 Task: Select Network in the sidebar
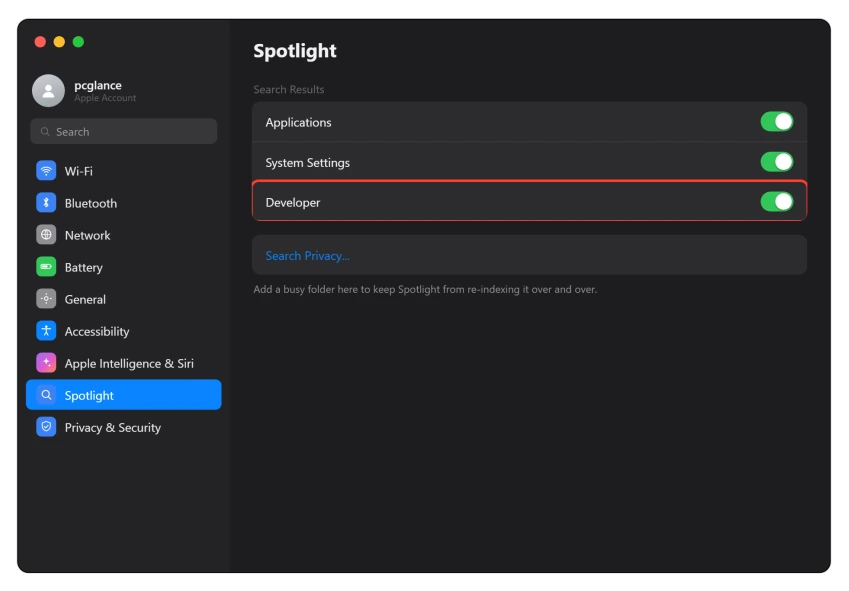coord(123,235)
